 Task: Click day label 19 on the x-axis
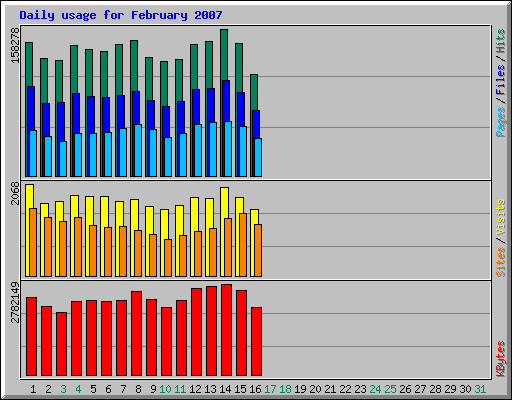click(300, 389)
